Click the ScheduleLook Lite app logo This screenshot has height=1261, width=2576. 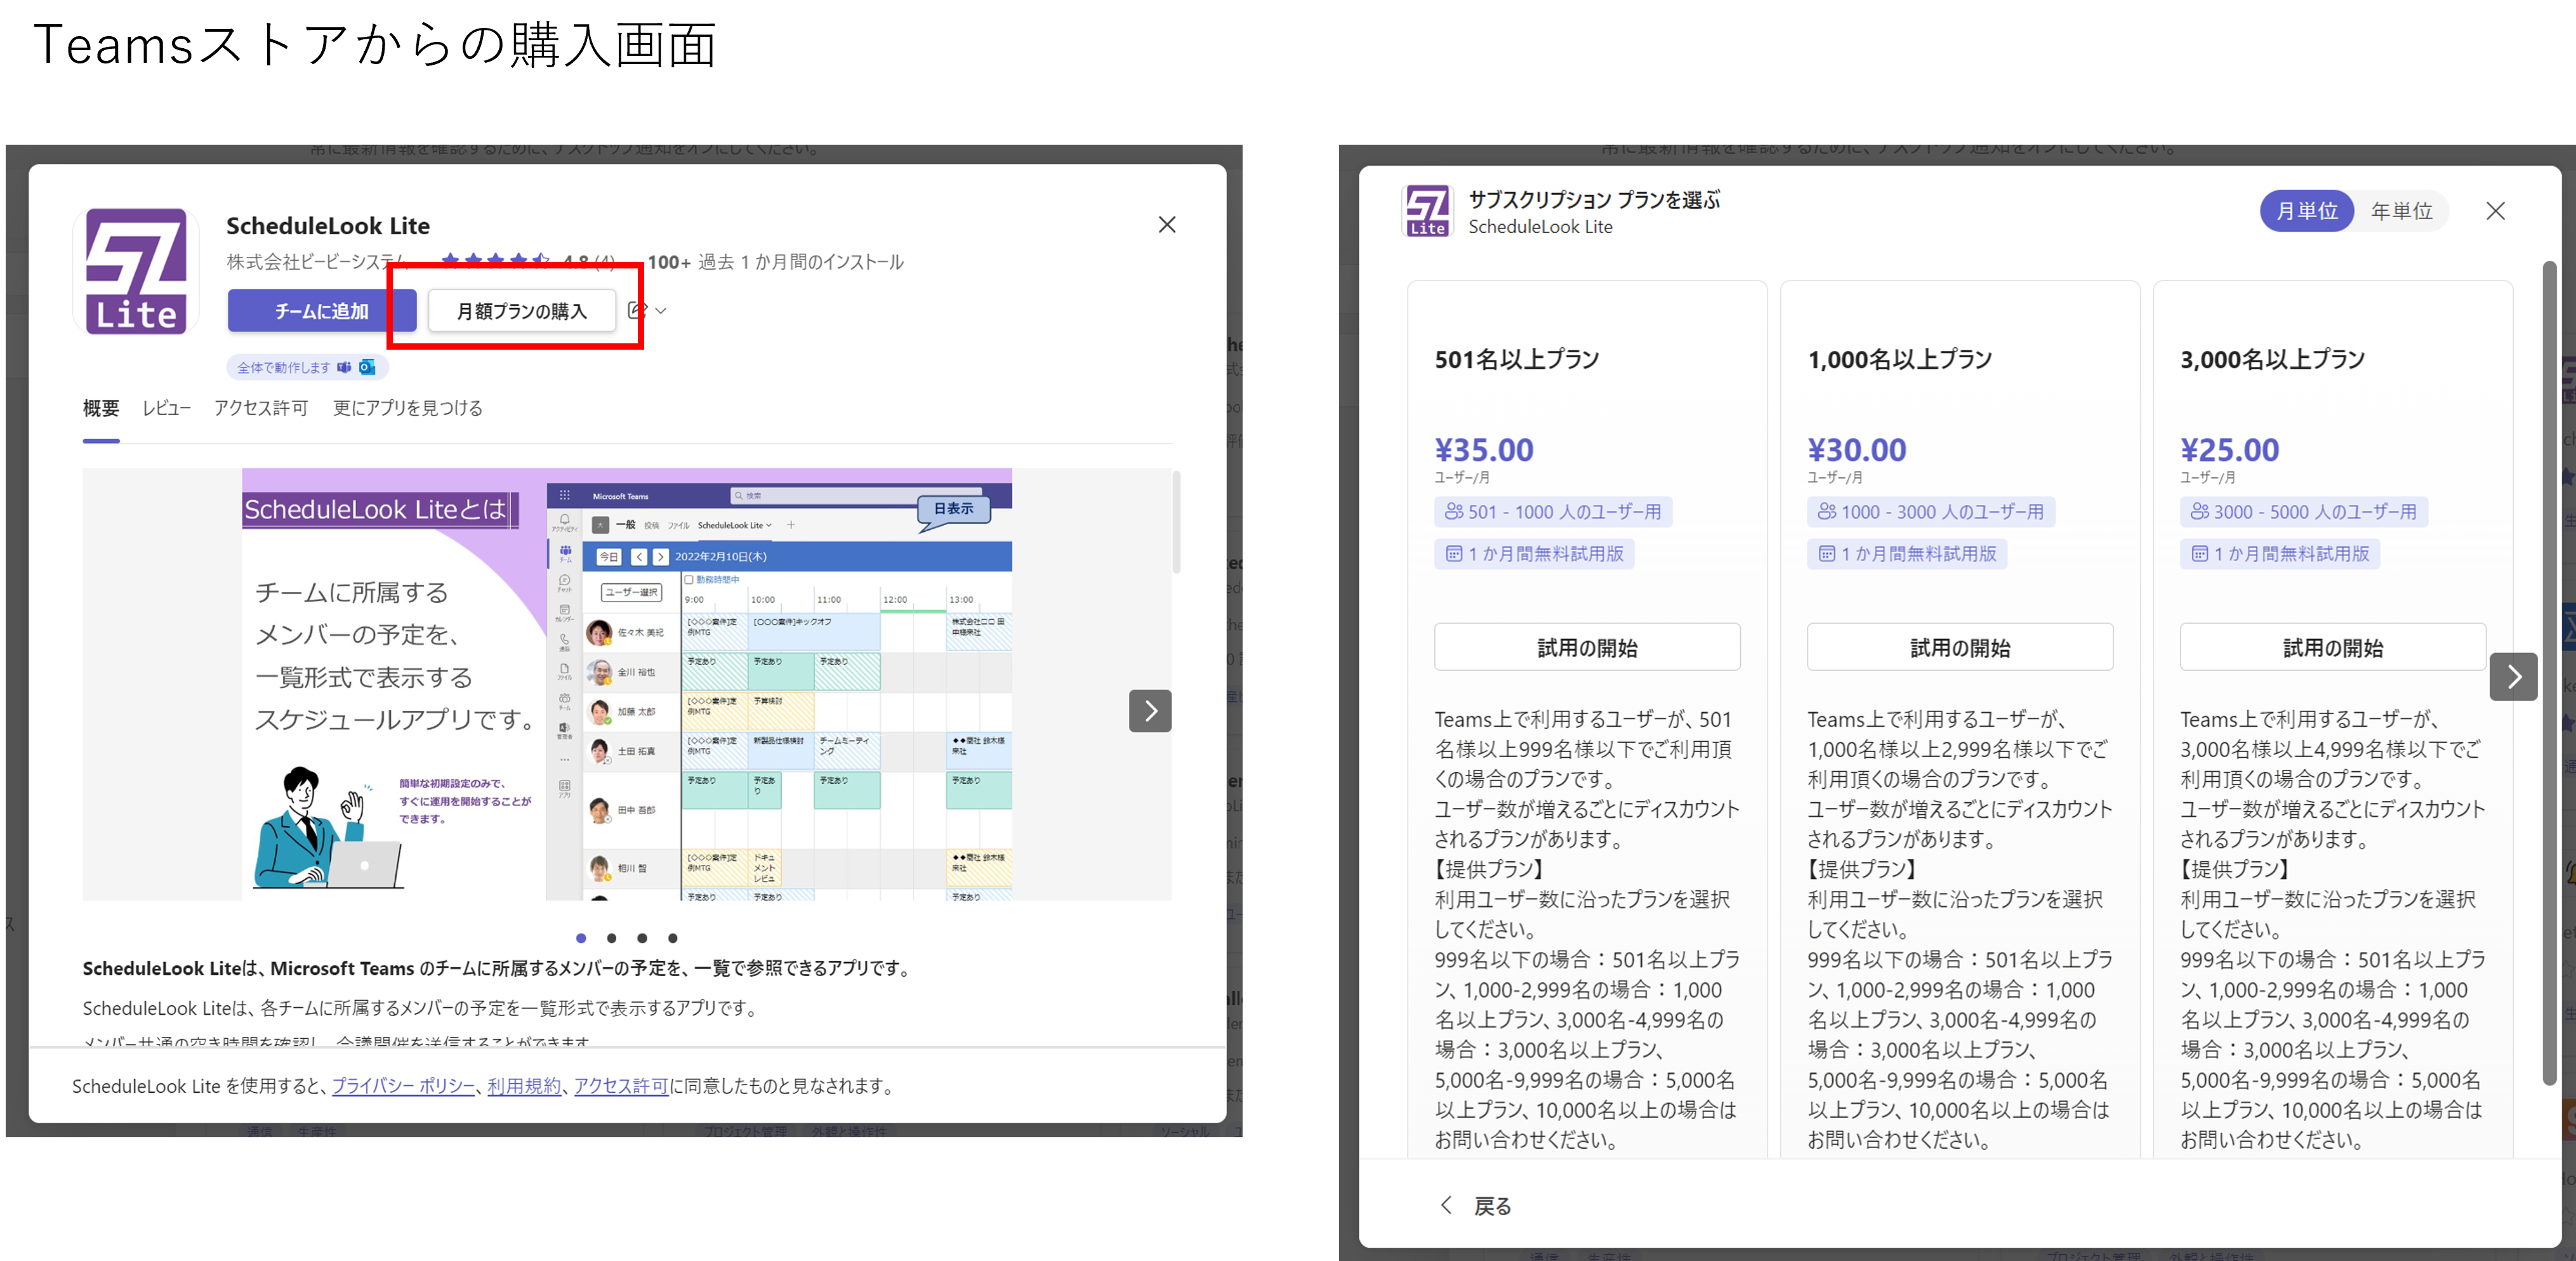pyautogui.click(x=136, y=271)
